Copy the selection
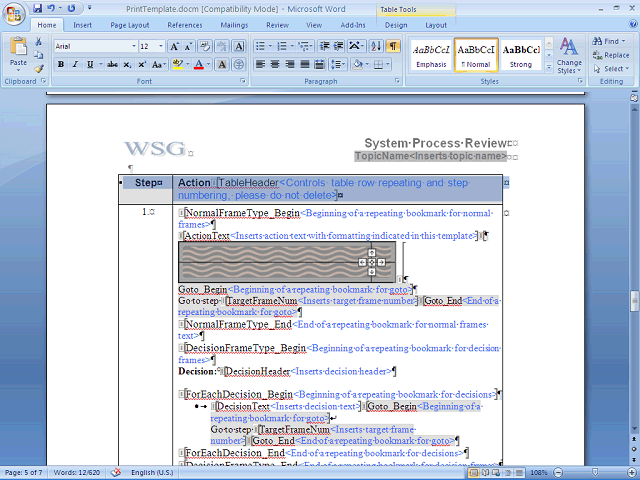The width and height of the screenshot is (640, 480). pyautogui.click(x=38, y=55)
